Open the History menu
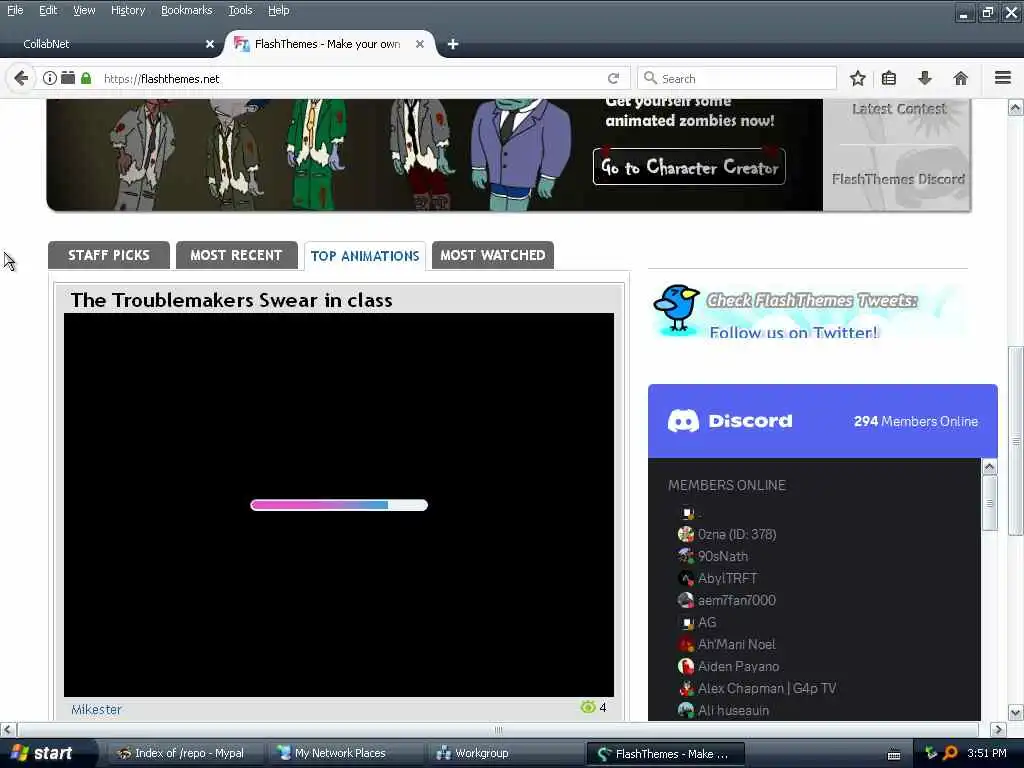 point(127,10)
